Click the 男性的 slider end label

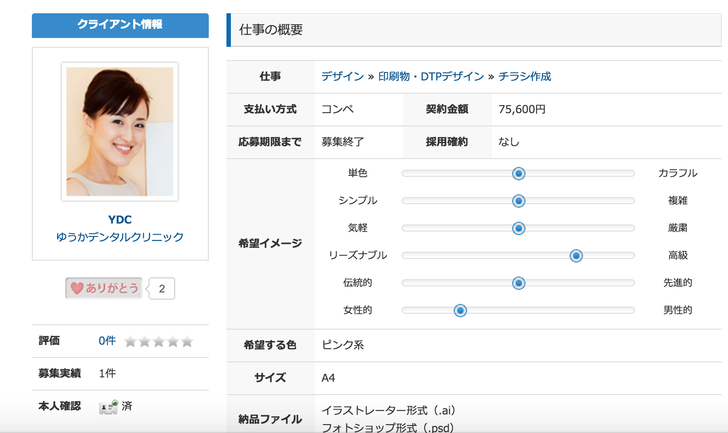tap(678, 310)
